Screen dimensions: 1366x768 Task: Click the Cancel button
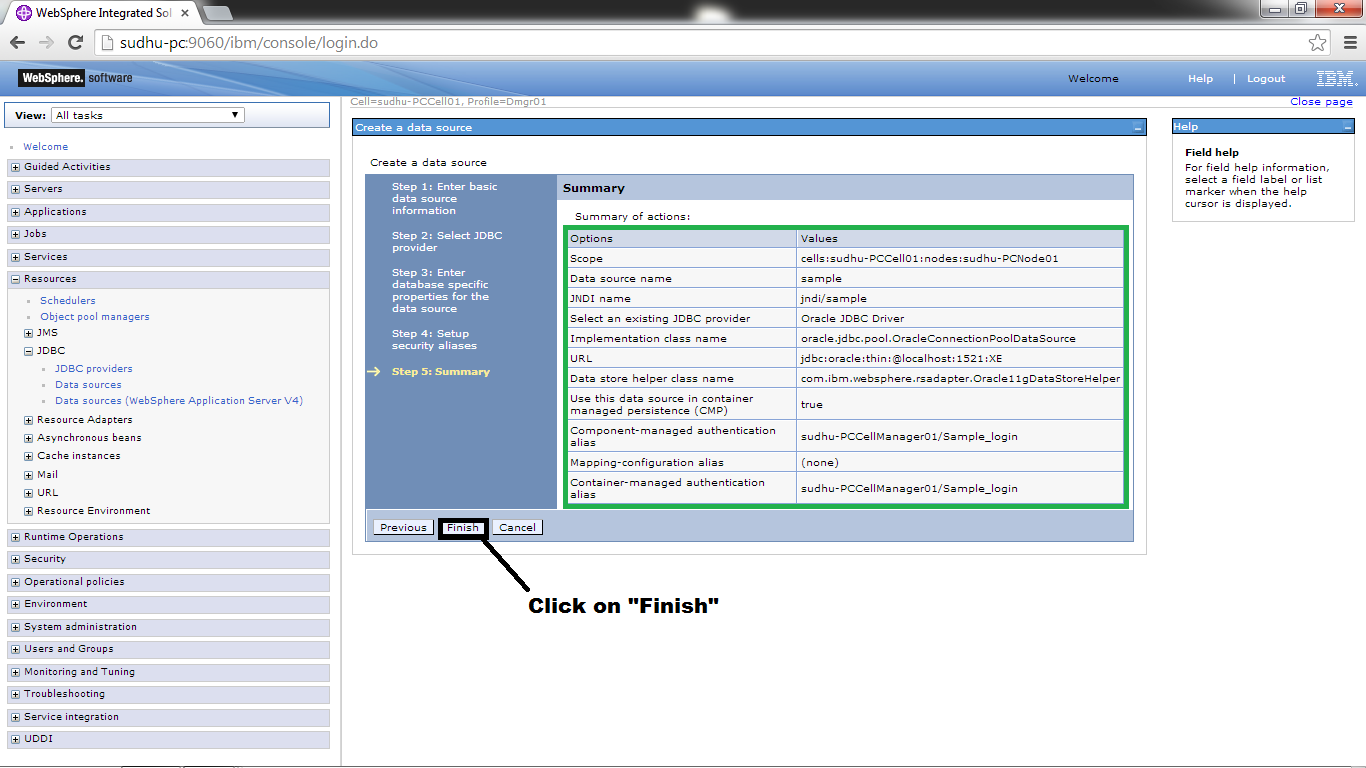tap(516, 527)
